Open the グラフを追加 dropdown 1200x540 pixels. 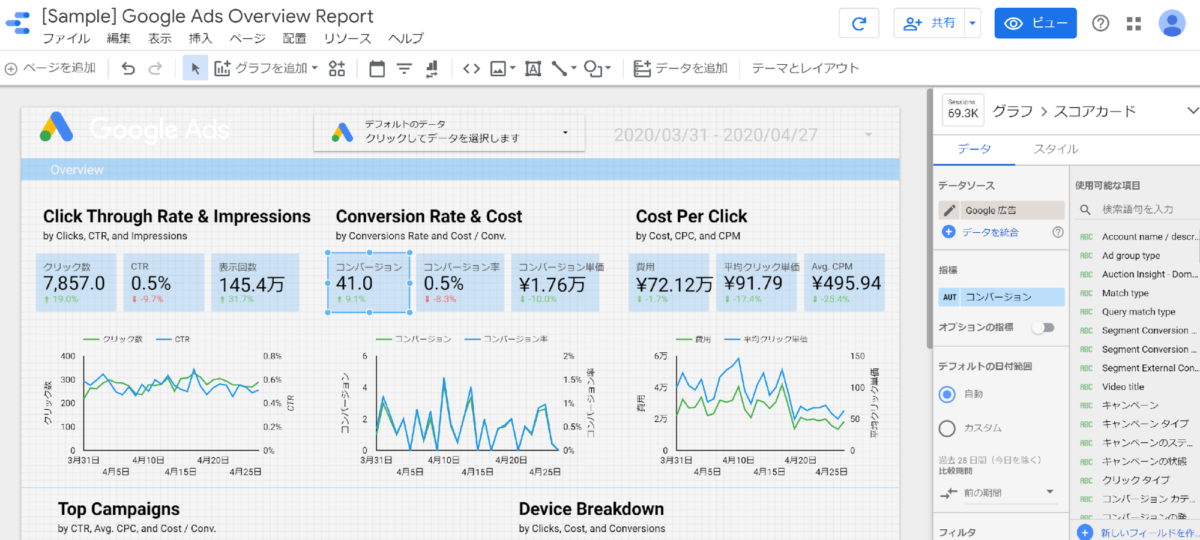click(266, 68)
